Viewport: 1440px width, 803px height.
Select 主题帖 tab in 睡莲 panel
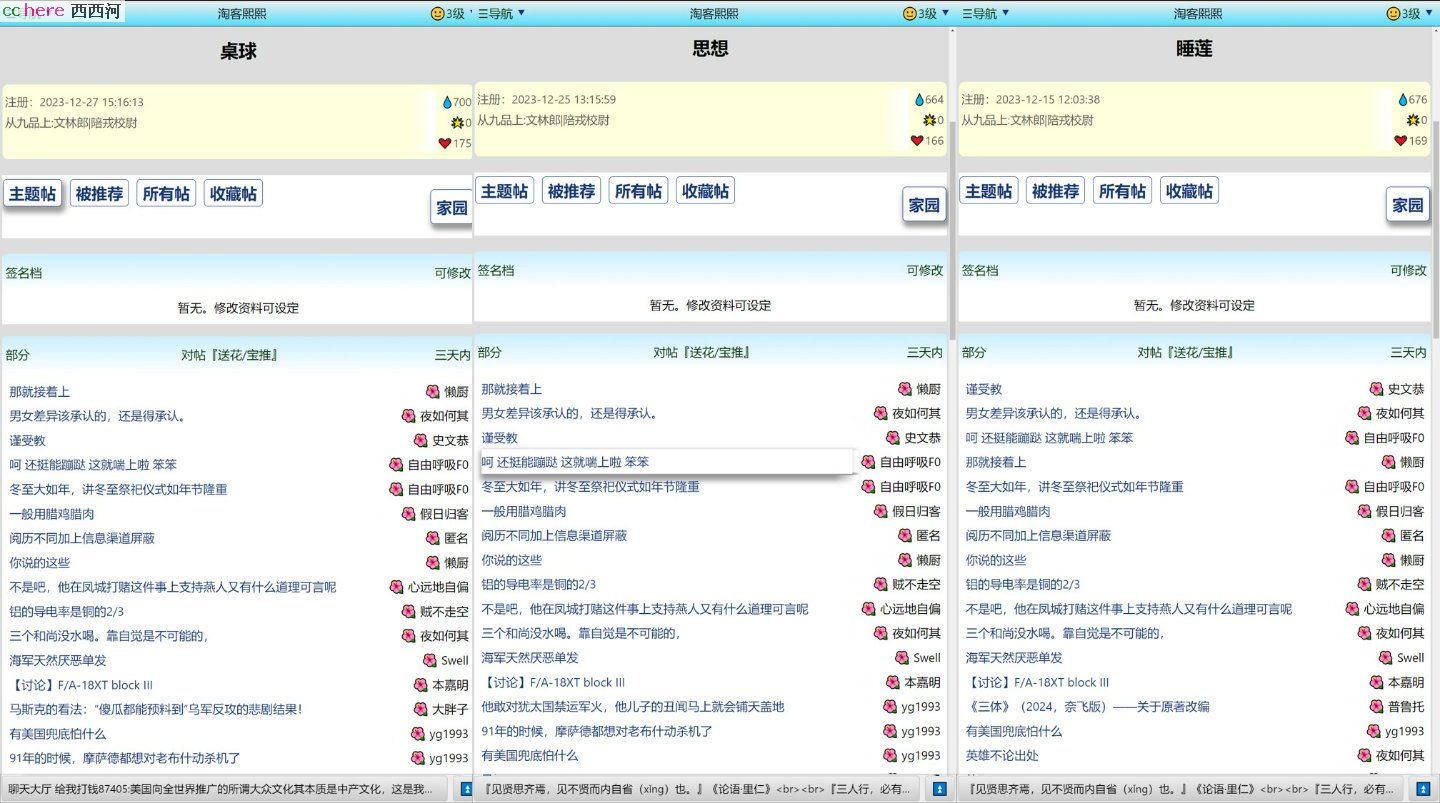tap(989, 191)
